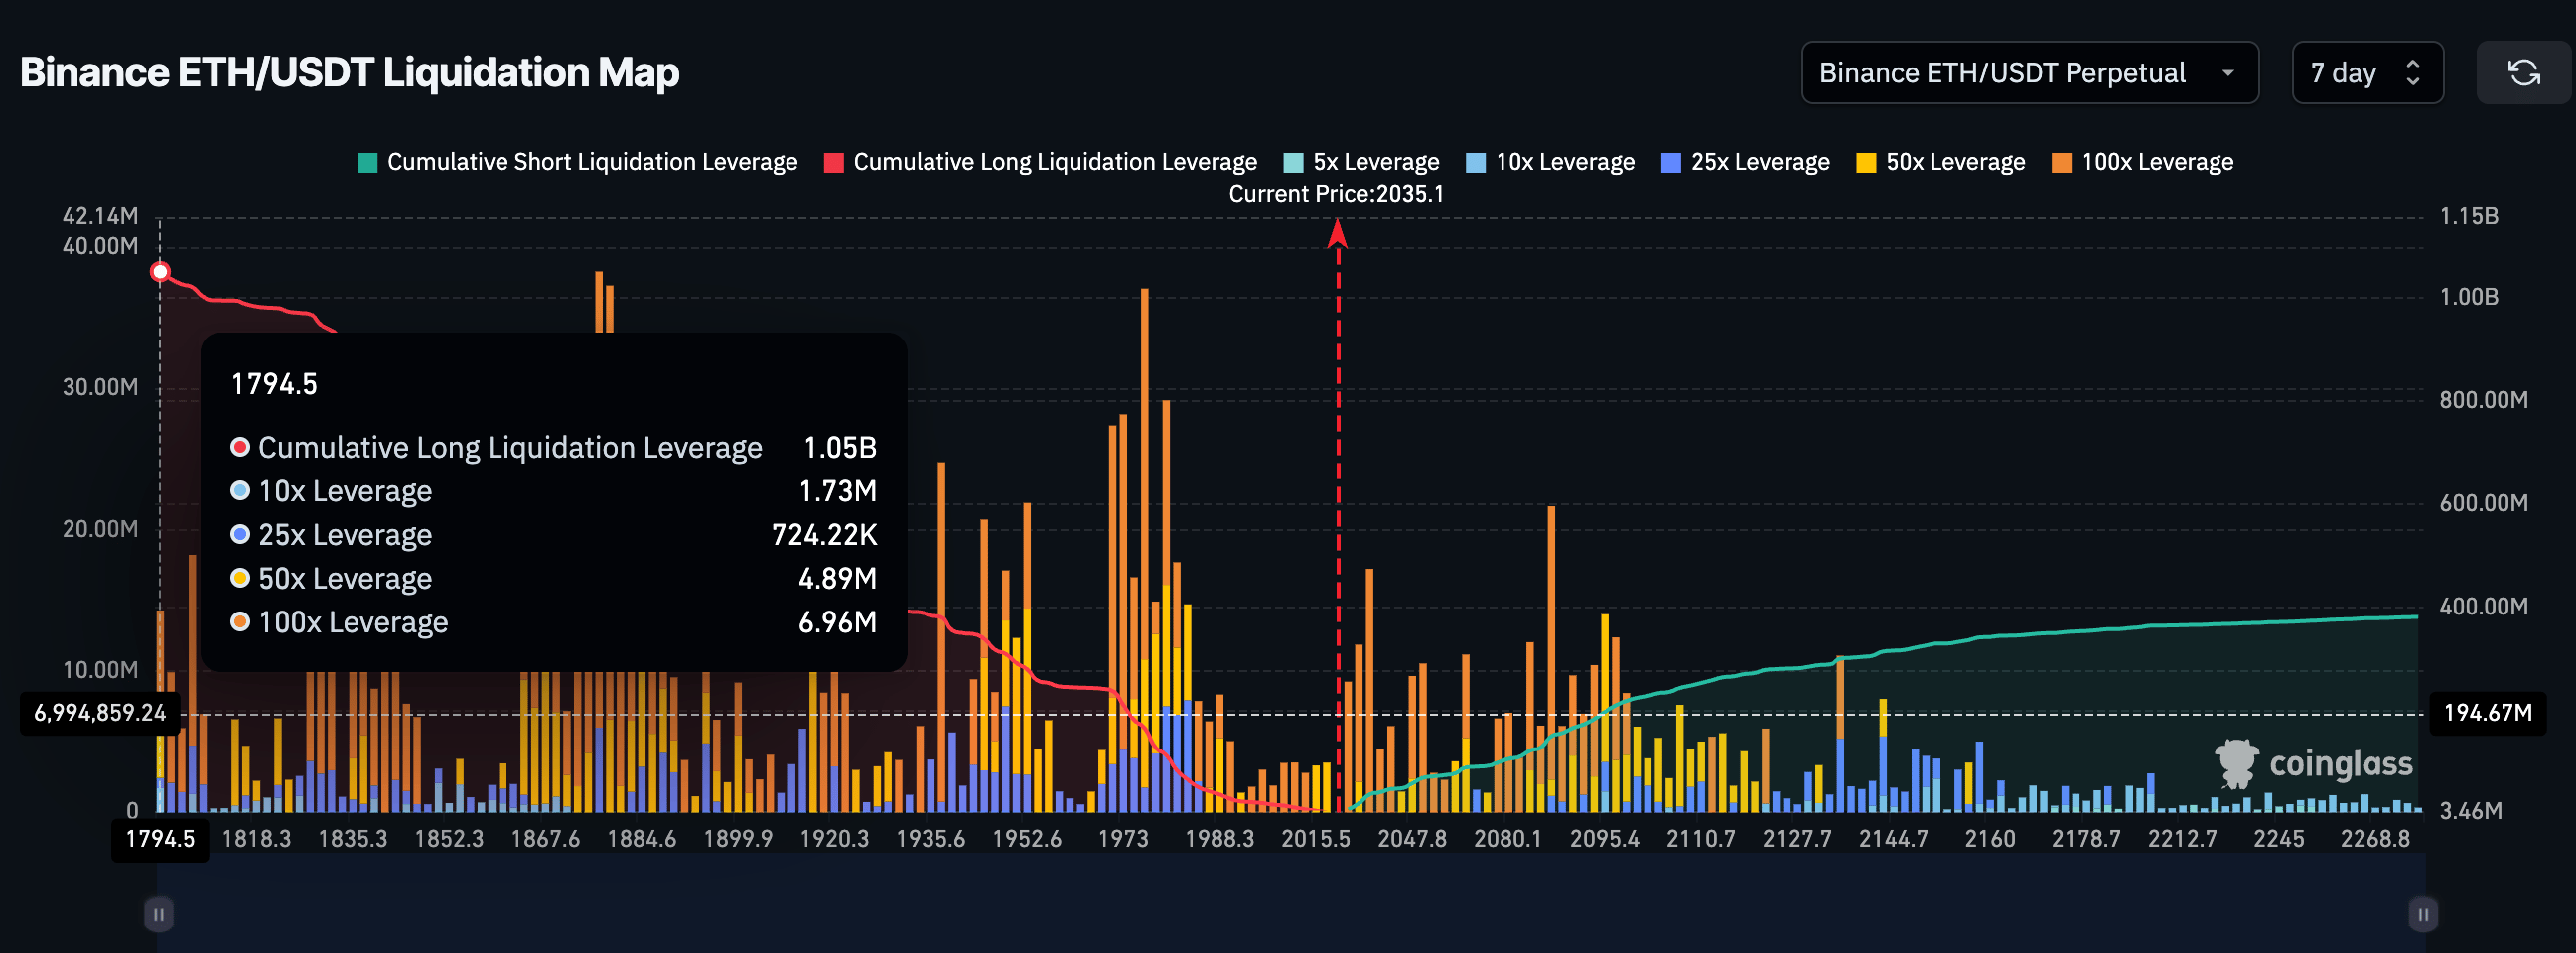The height and width of the screenshot is (953, 2576).
Task: Click the 25x Leverage blue swatch
Action: 1671,163
